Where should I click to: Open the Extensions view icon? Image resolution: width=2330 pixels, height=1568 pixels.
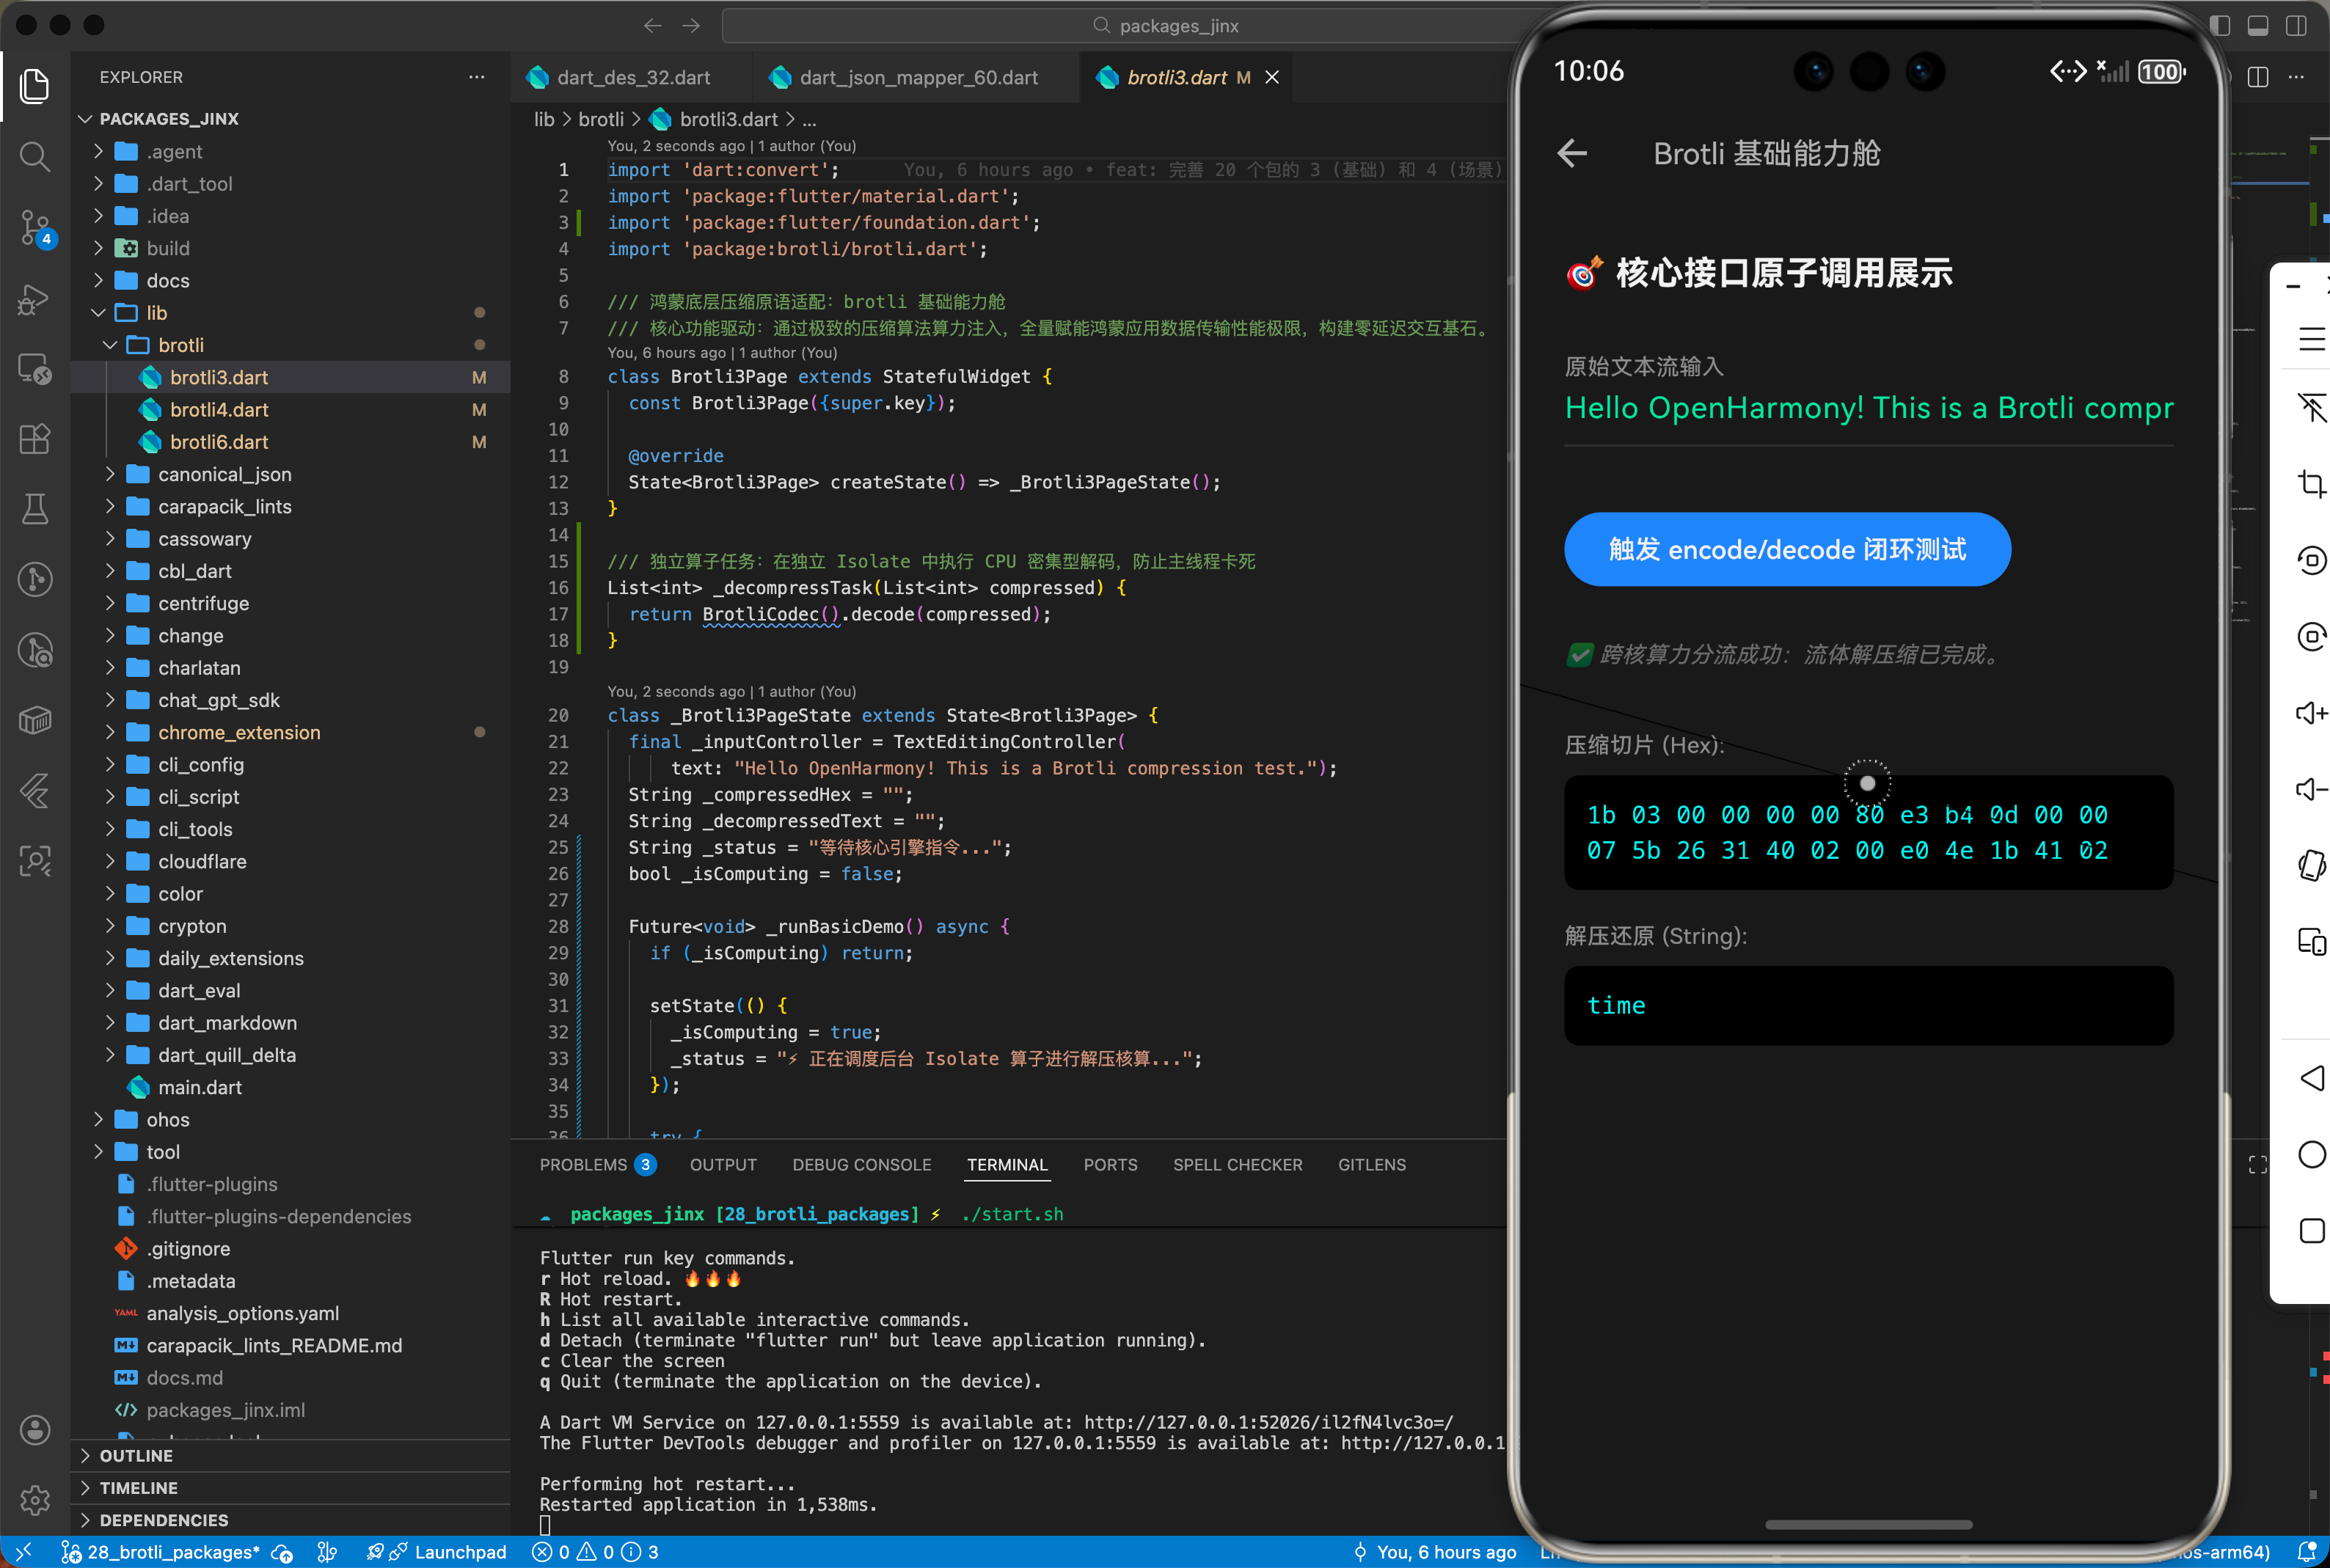coord(34,439)
